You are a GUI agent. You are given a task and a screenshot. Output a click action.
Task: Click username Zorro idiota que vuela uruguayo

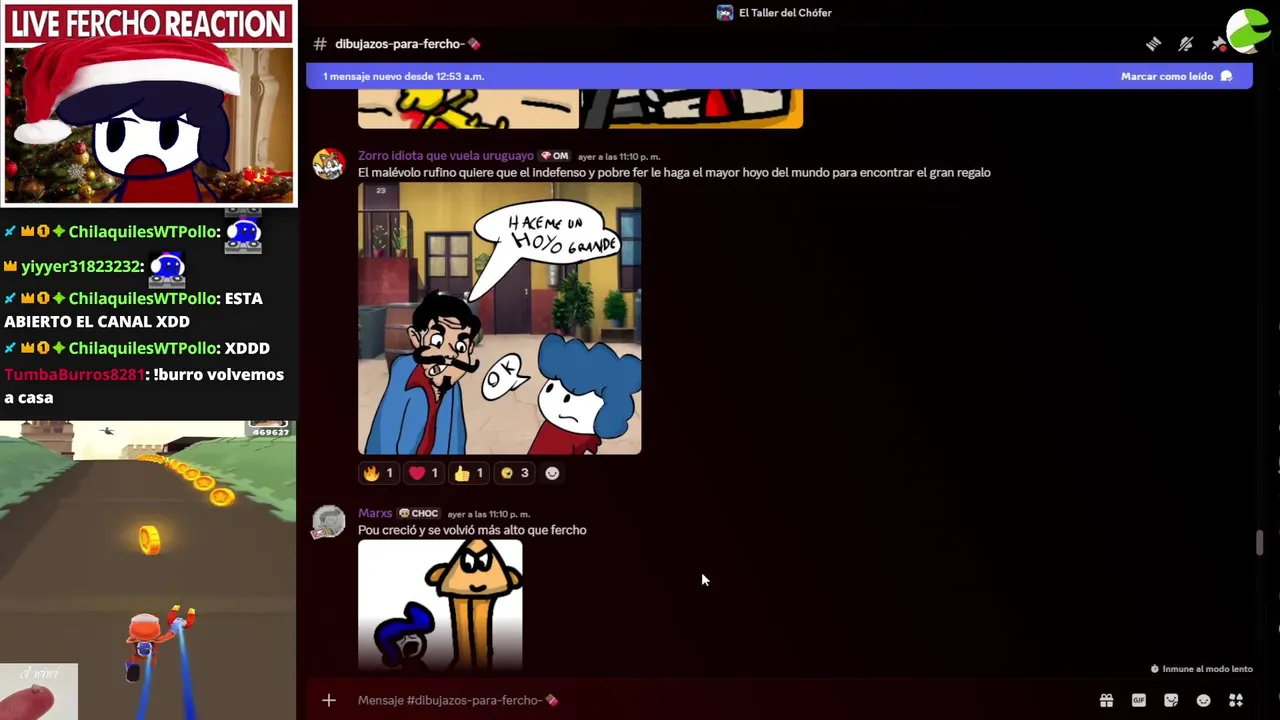[x=446, y=156]
